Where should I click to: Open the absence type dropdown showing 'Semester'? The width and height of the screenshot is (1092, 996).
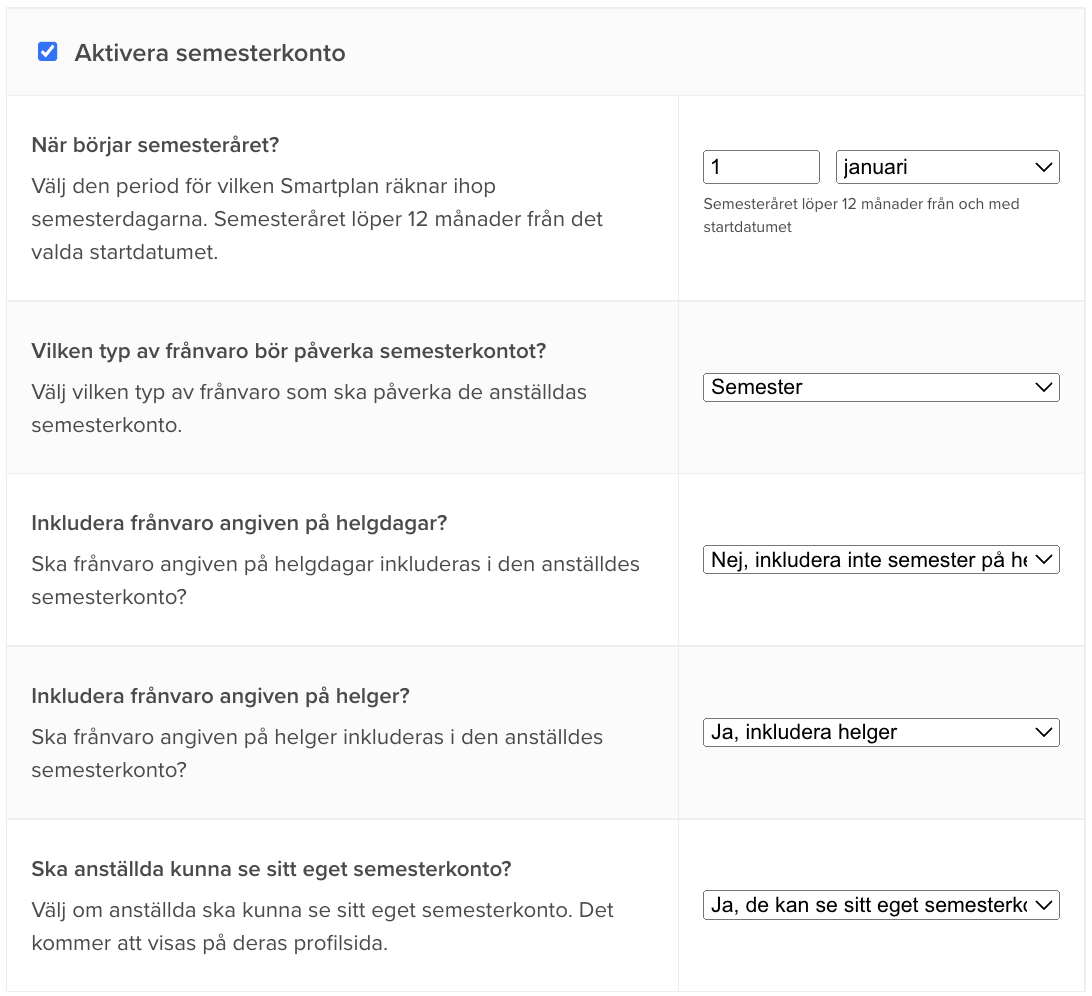[x=881, y=387]
